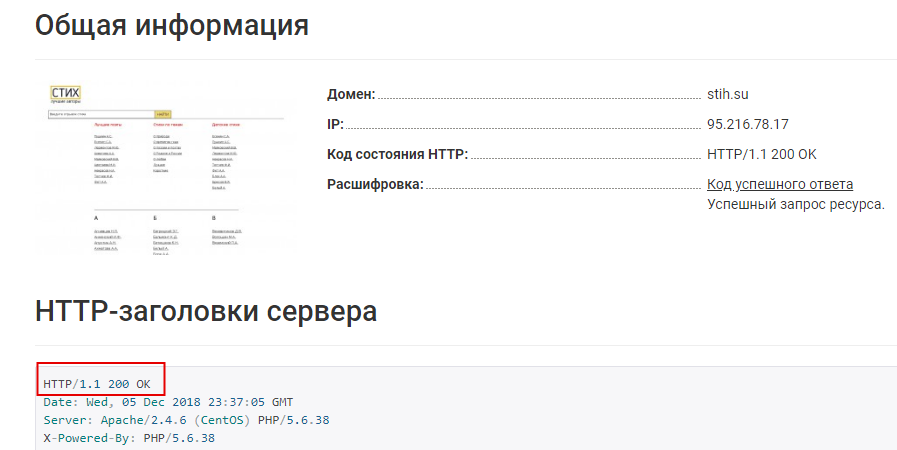Click the stih.su site preview thumbnail

coord(165,168)
